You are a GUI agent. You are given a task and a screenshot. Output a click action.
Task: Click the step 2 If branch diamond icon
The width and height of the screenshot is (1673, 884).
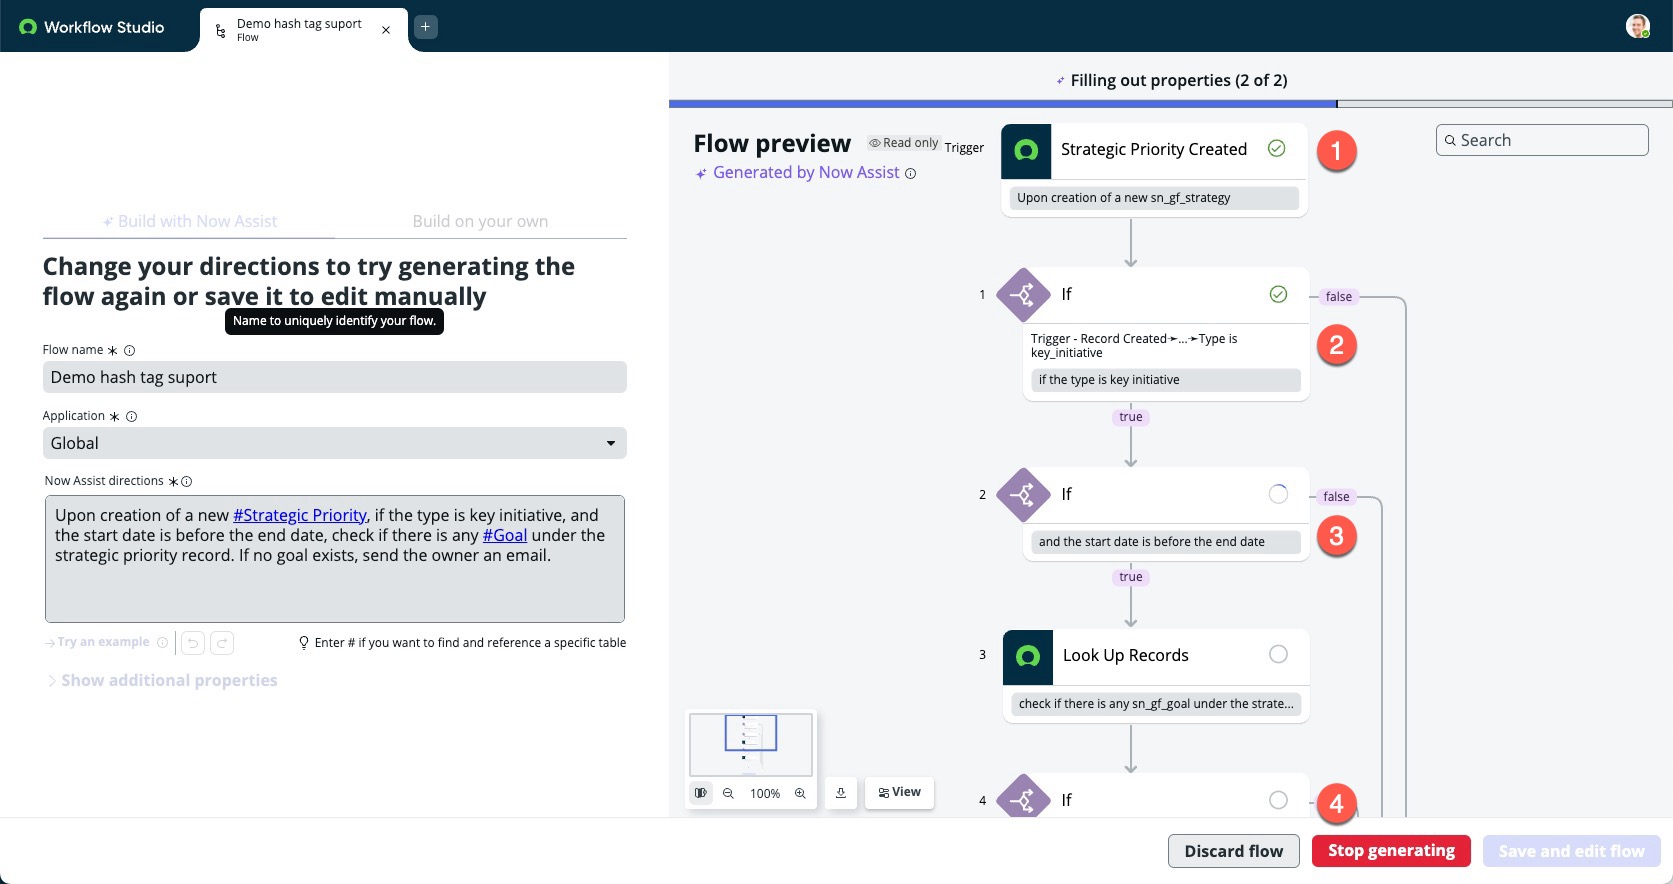click(1023, 494)
